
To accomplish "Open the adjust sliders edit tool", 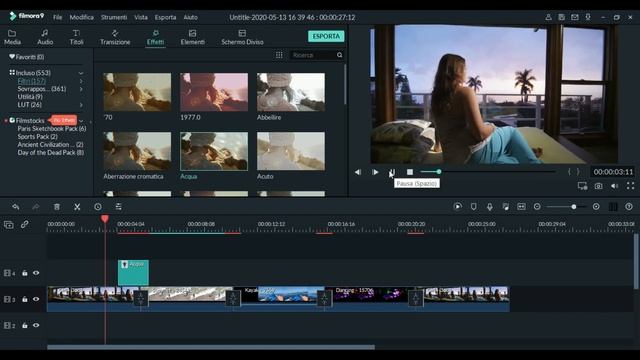I will tap(118, 207).
